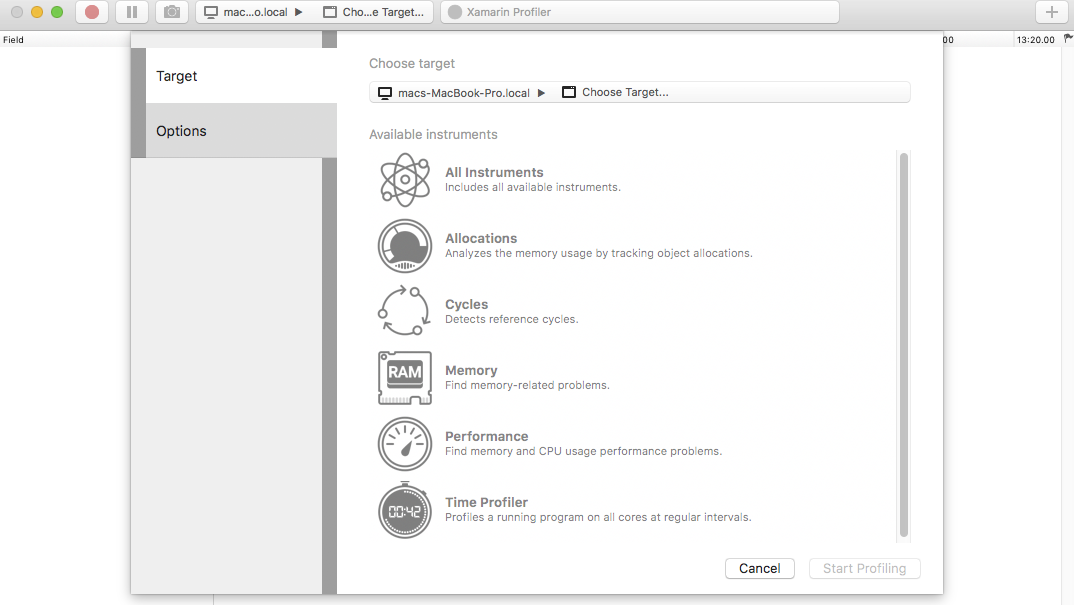Click the instruments list vertical scrollbar
Screen dimensions: 1074x605
tap(903, 345)
